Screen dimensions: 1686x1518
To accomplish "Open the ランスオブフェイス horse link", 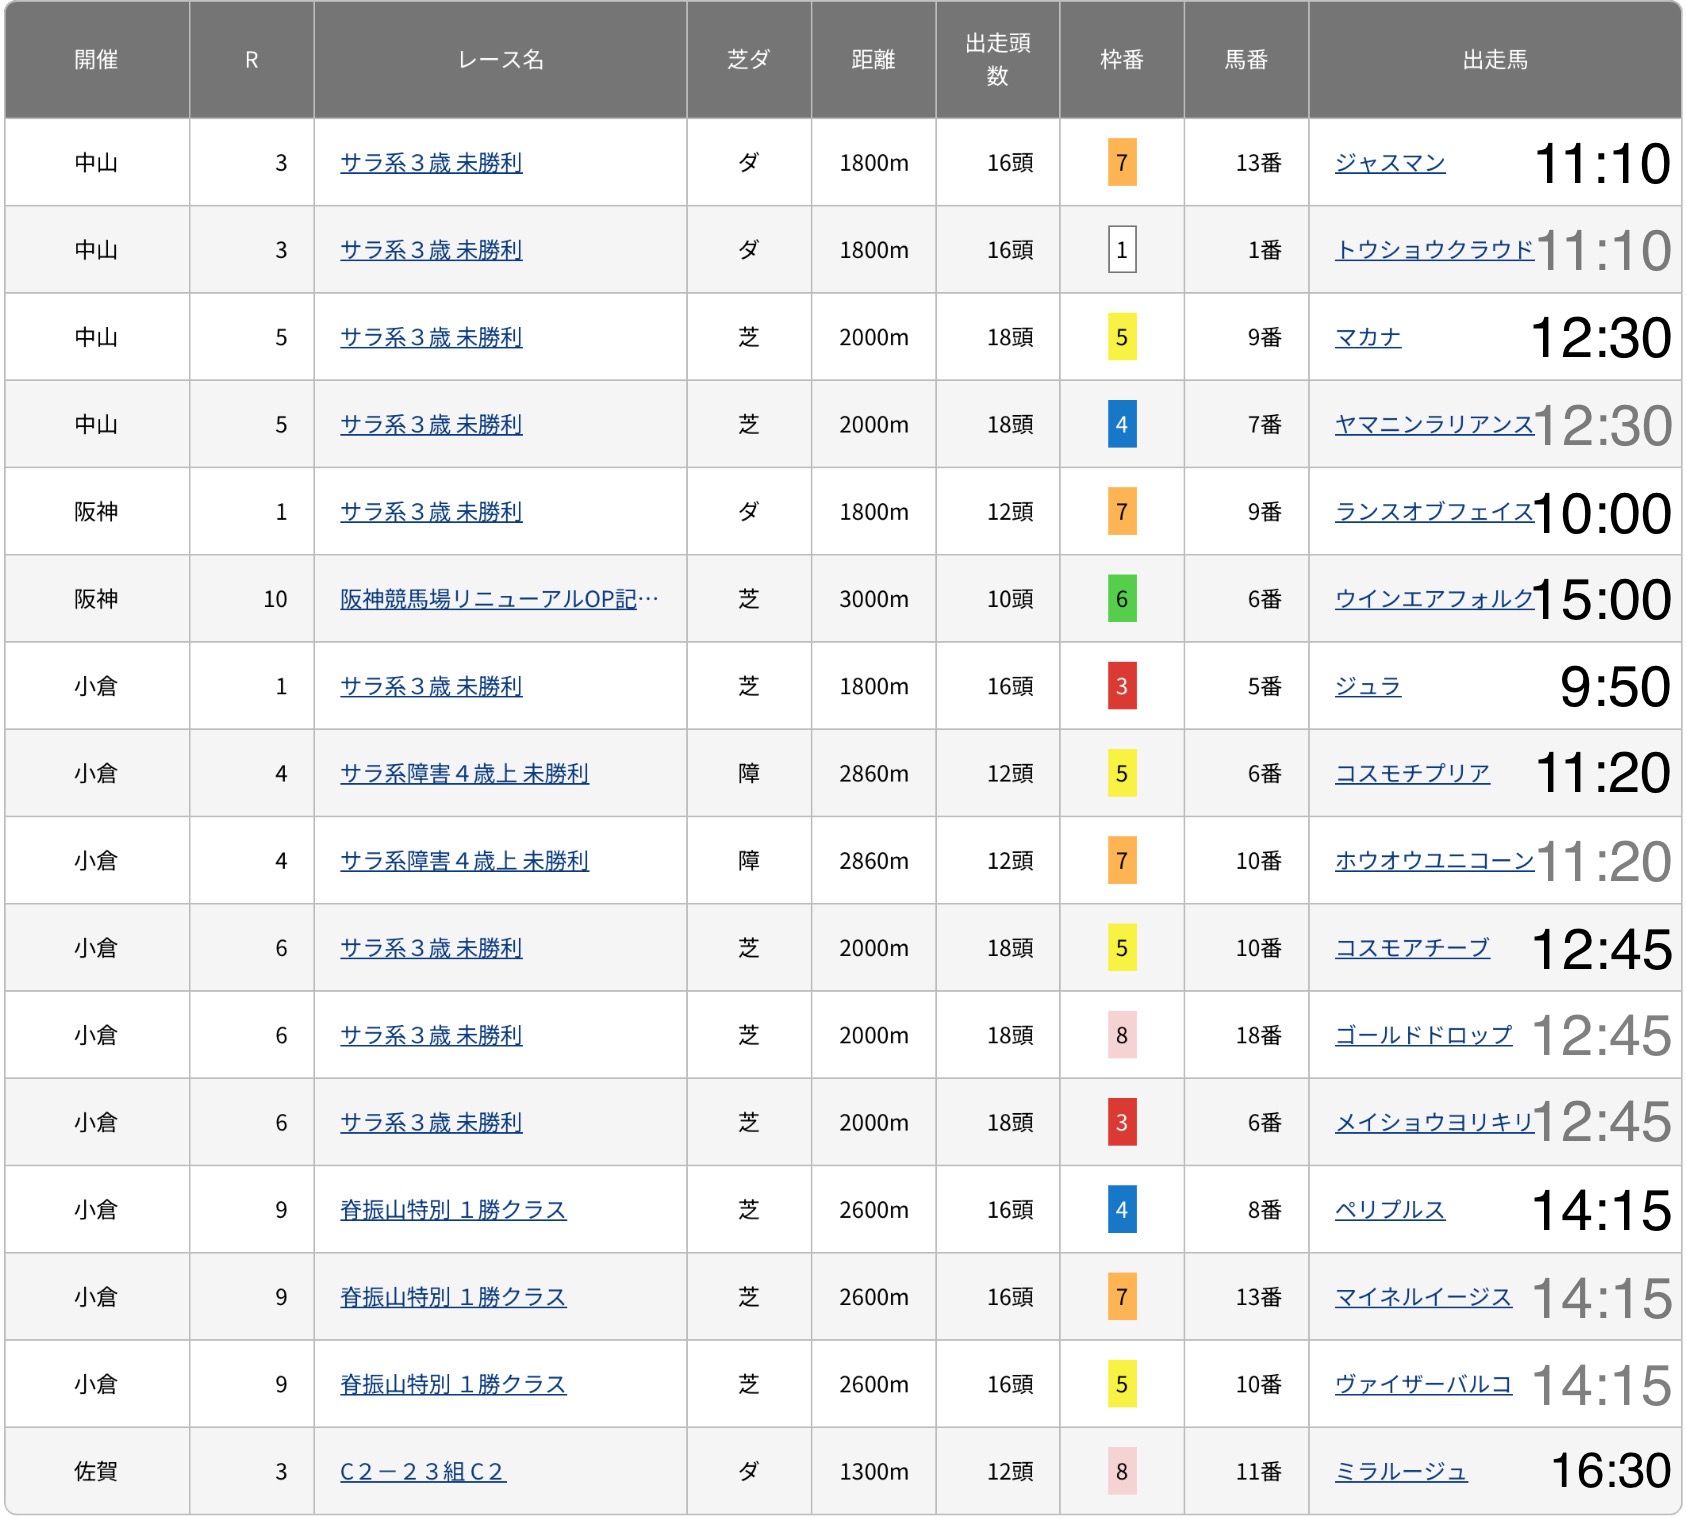I will click(1434, 511).
